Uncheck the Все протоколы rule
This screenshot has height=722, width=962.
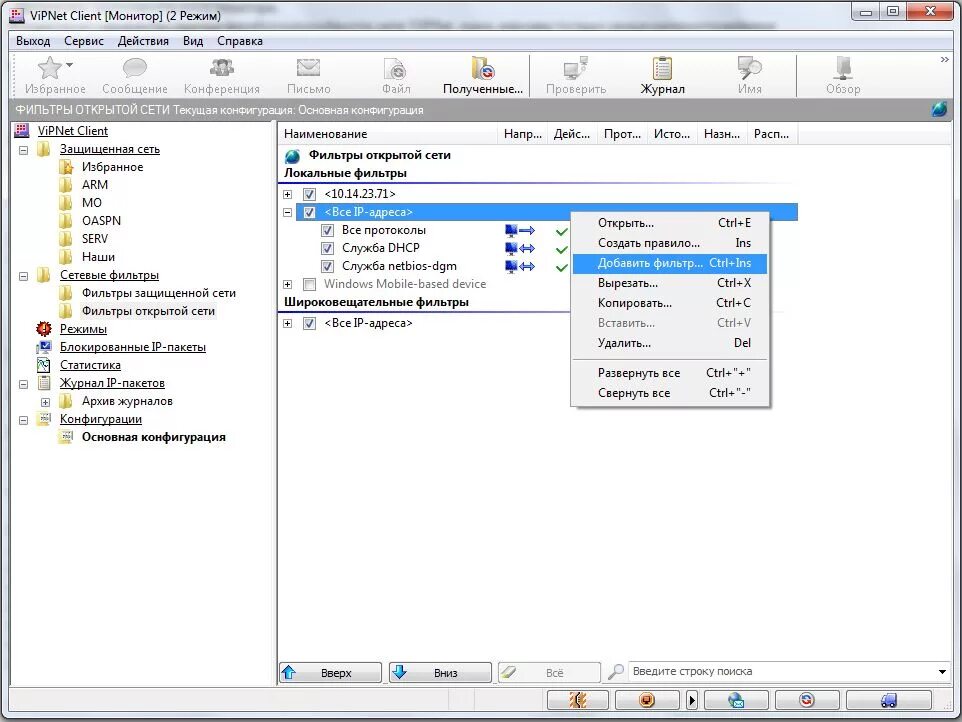coord(328,231)
